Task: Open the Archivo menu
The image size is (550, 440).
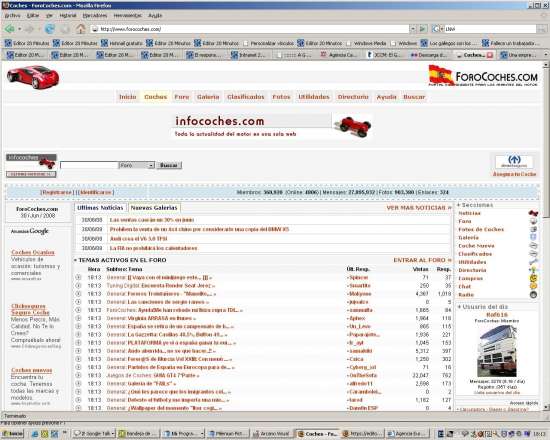Action: (13, 15)
